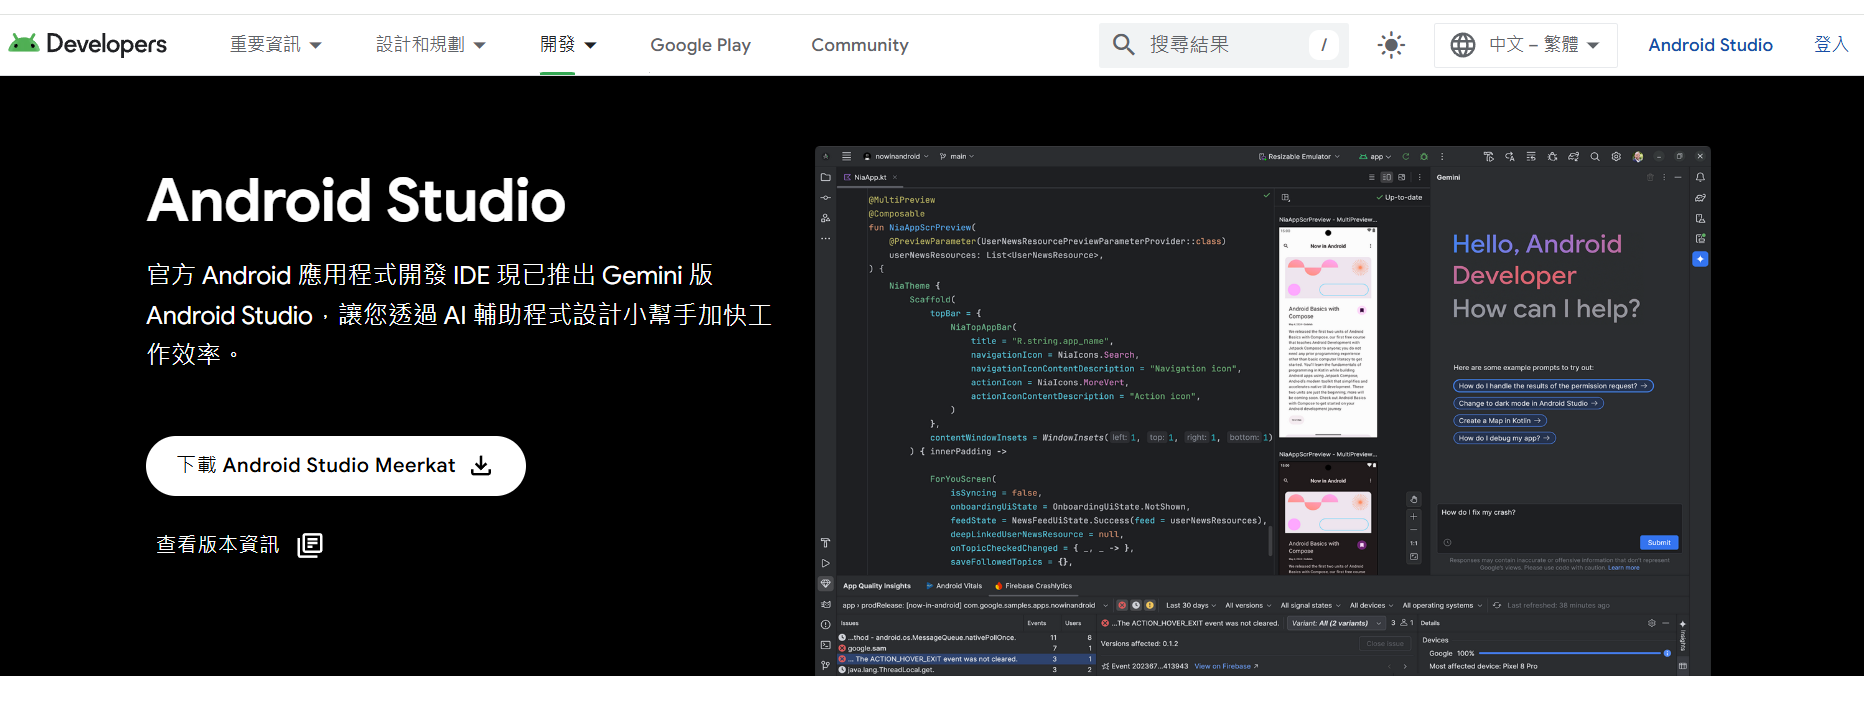The width and height of the screenshot is (1864, 720).
Task: Select the Android Vitals tab
Action: tap(954, 586)
